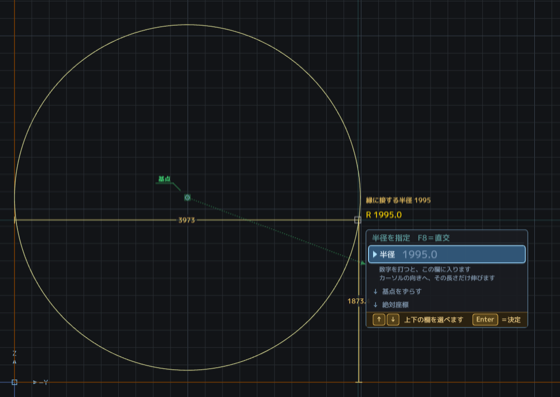560x397 pixels.
Task: Click the snap square marker on circle edge
Action: [x=358, y=220]
